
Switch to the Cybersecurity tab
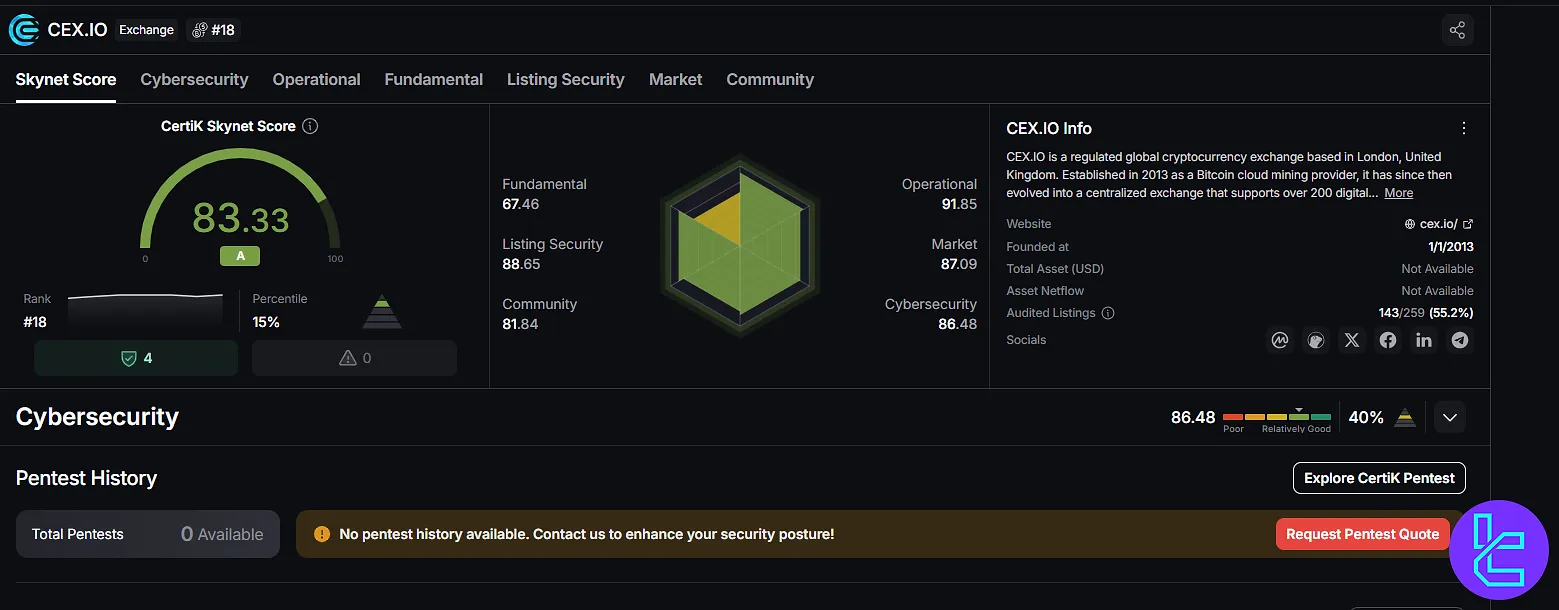(x=194, y=79)
